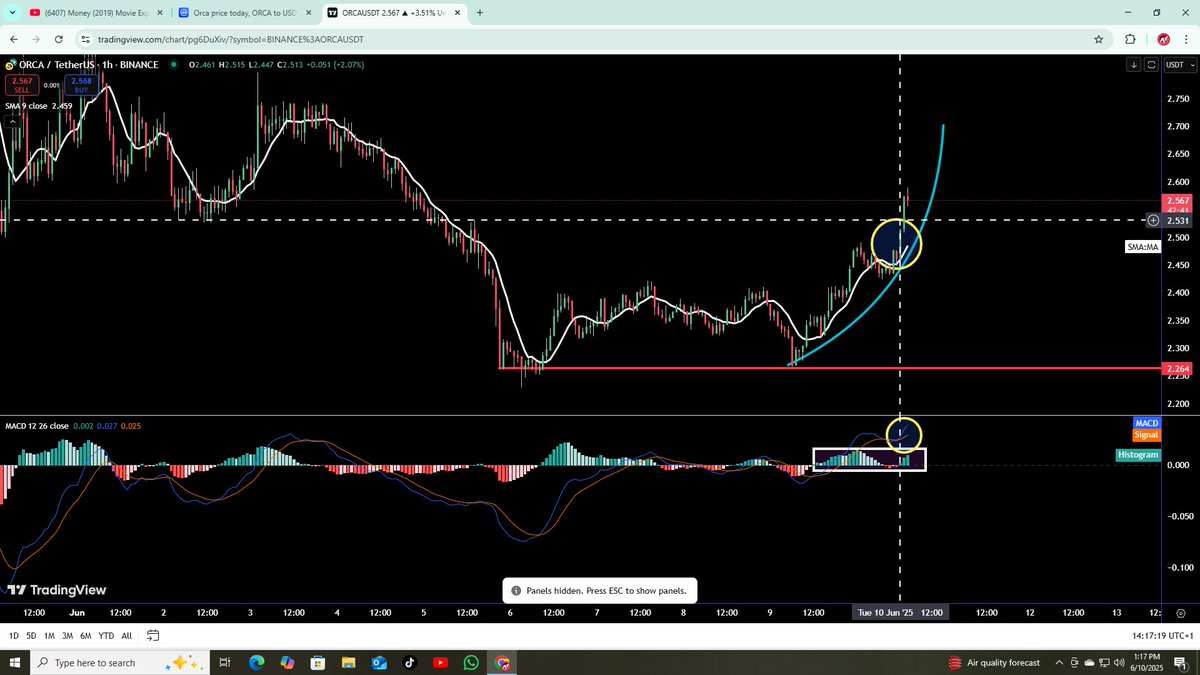Click the orange Signal label
The image size is (1200, 675).
click(1145, 435)
